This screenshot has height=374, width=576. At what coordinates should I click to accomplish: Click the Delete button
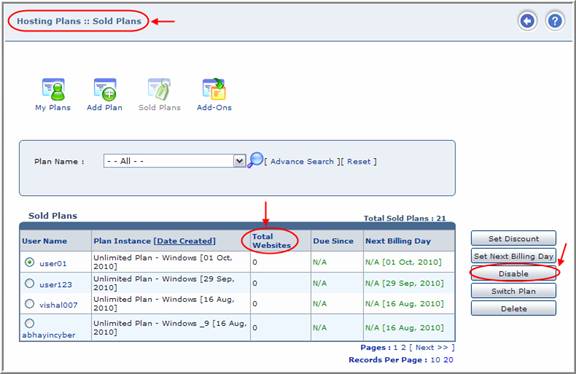point(514,309)
